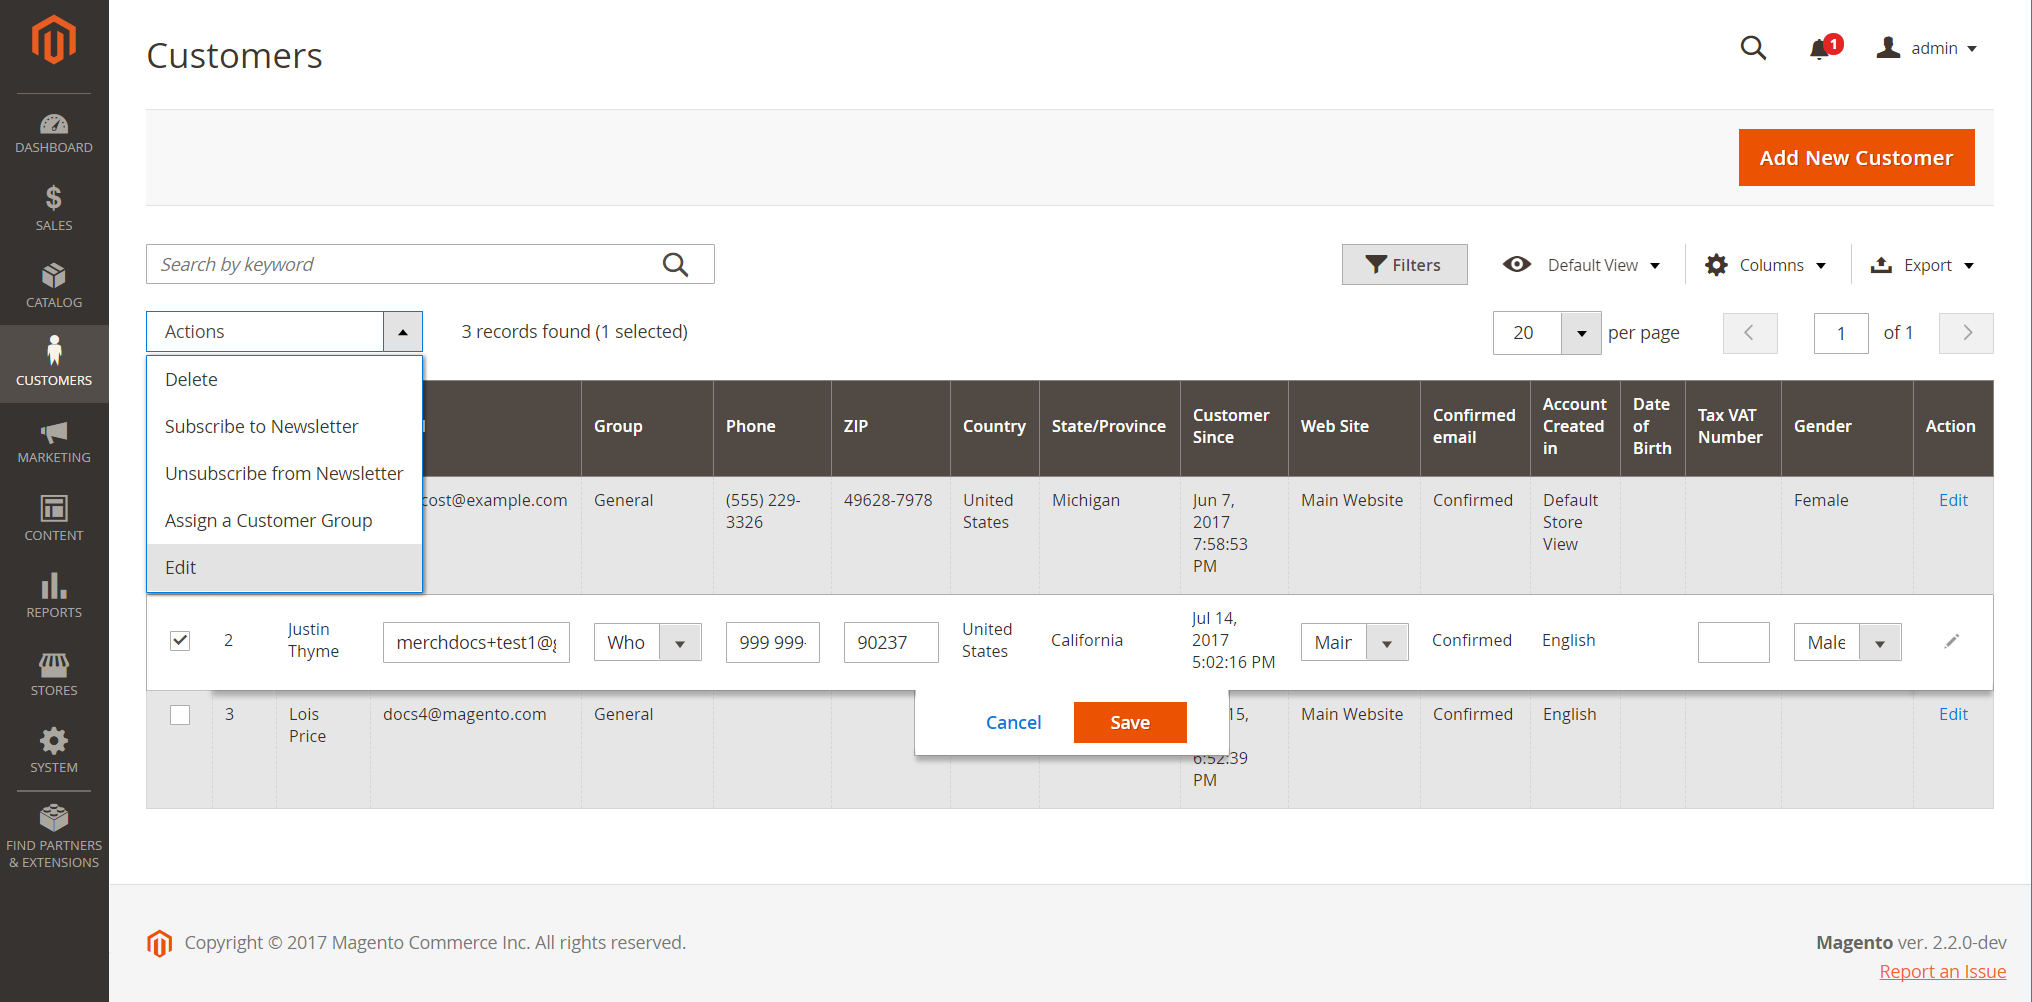Sort by ZIP column header
The width and height of the screenshot is (2032, 1002).
891,427
